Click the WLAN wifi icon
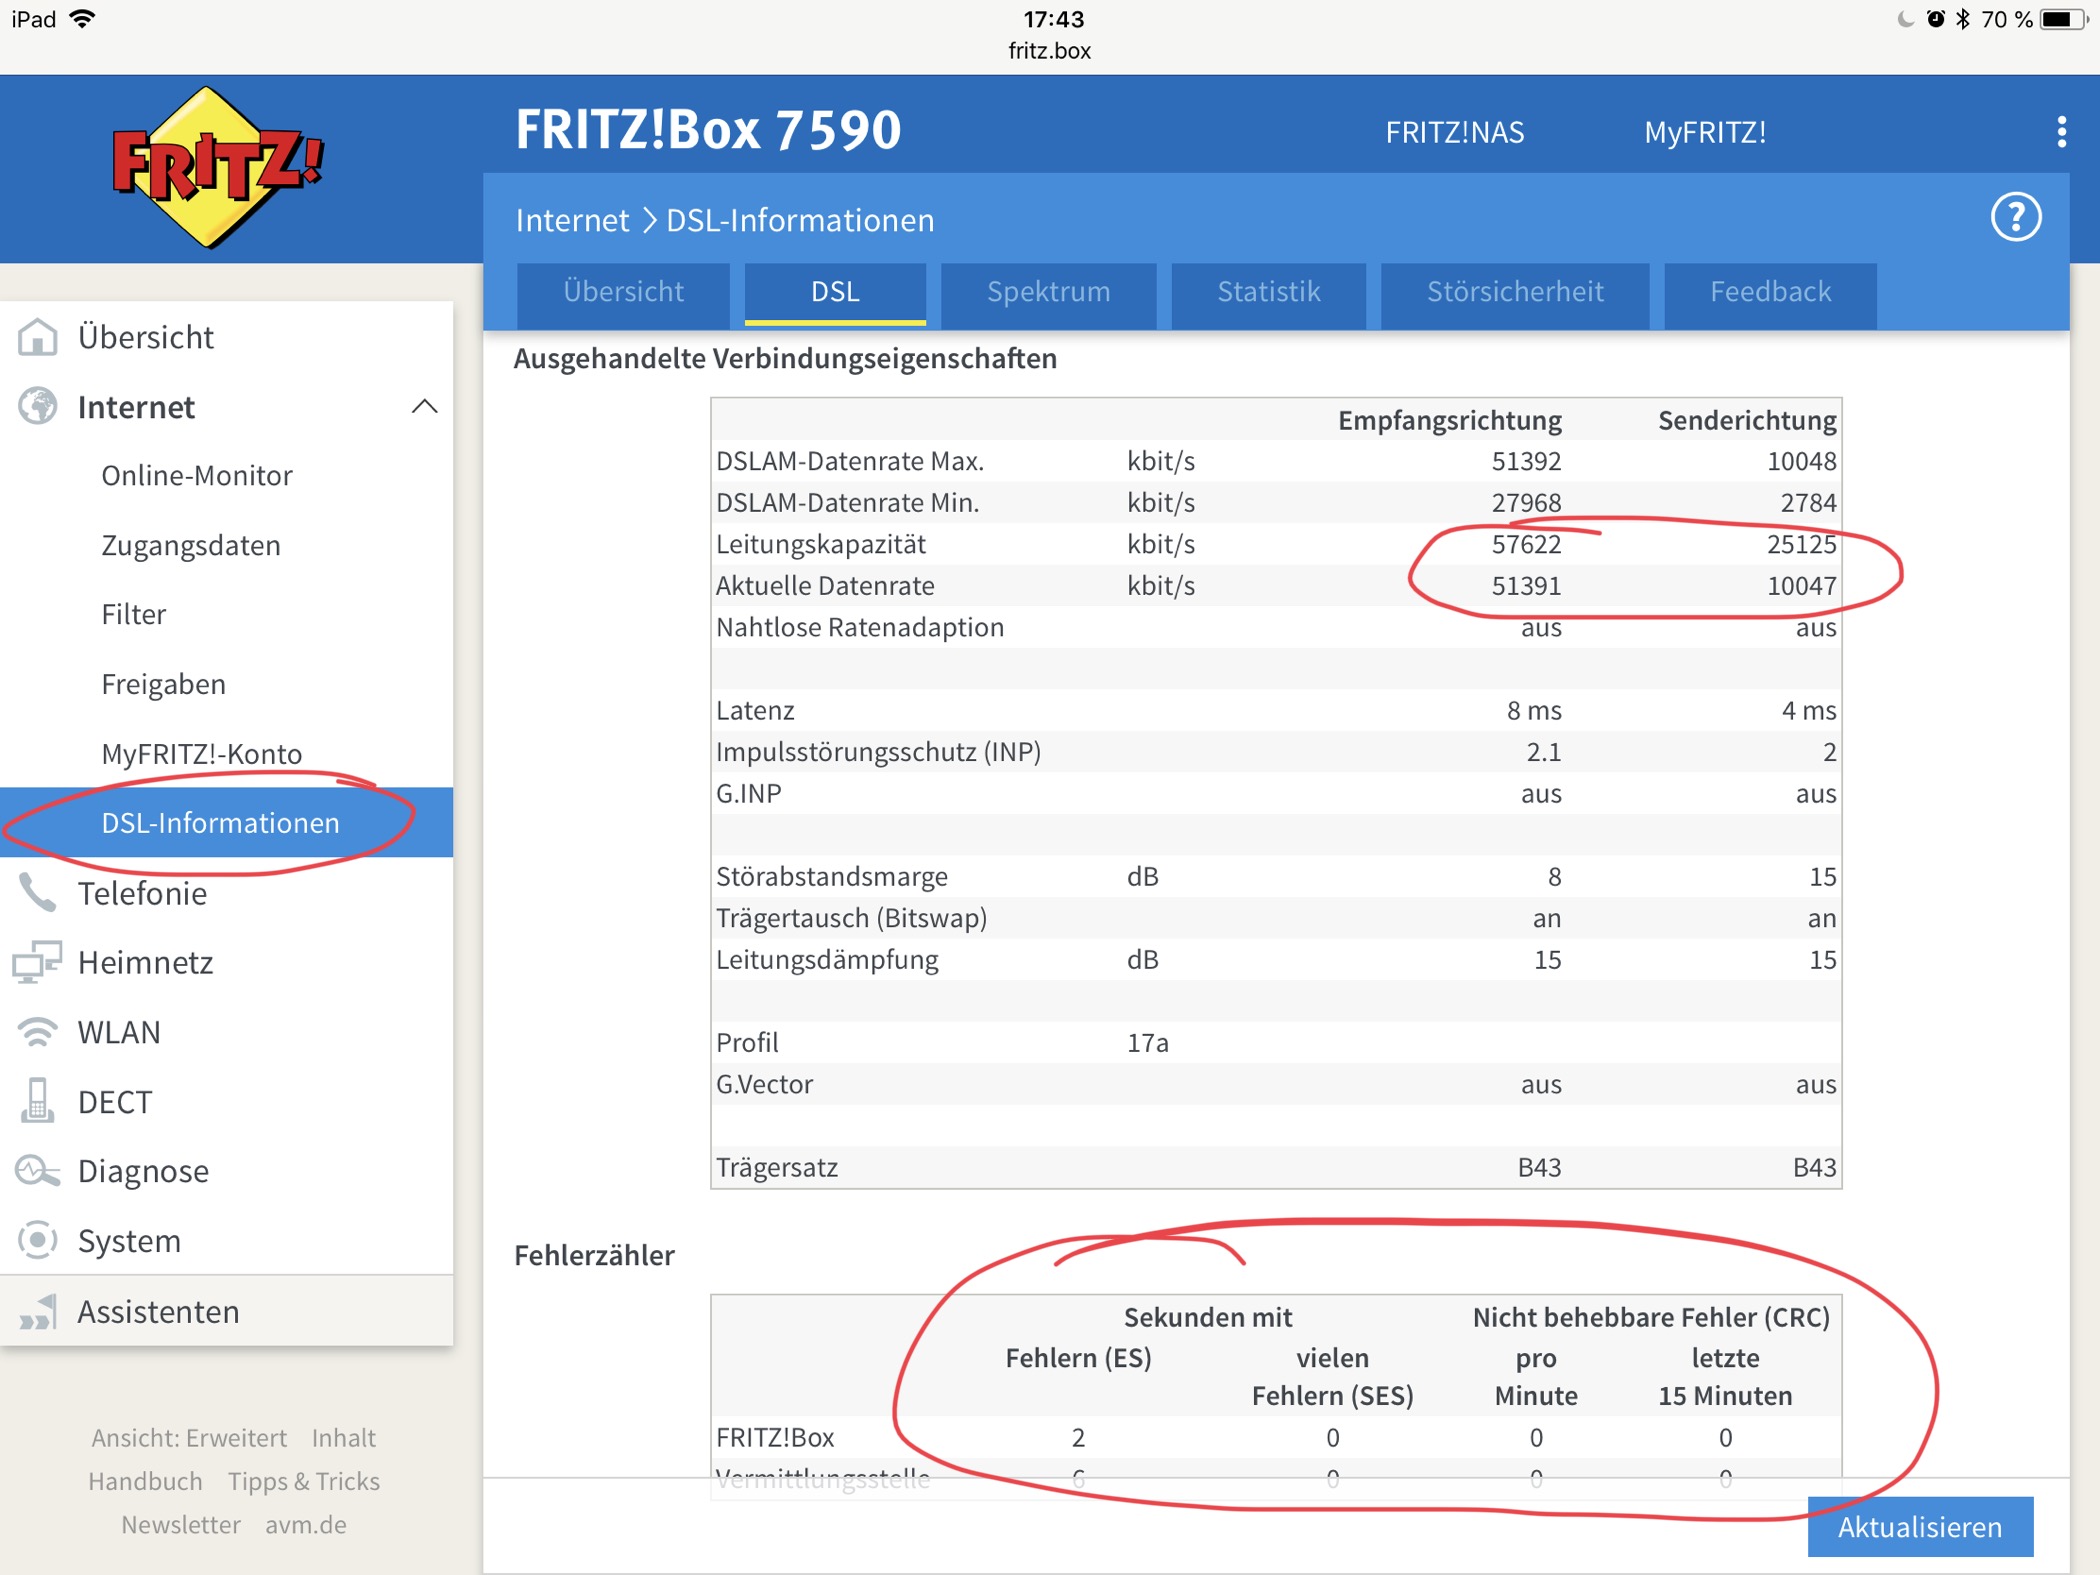Viewport: 2100px width, 1575px height. (38, 1031)
